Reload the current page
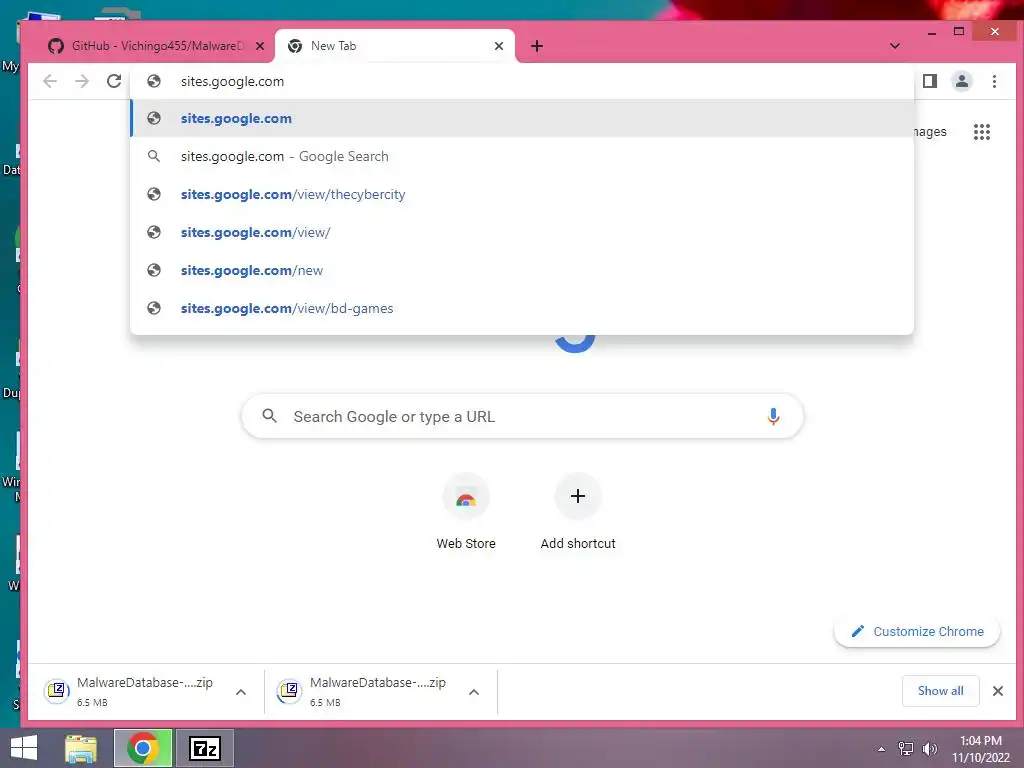1024x768 pixels. 114,81
